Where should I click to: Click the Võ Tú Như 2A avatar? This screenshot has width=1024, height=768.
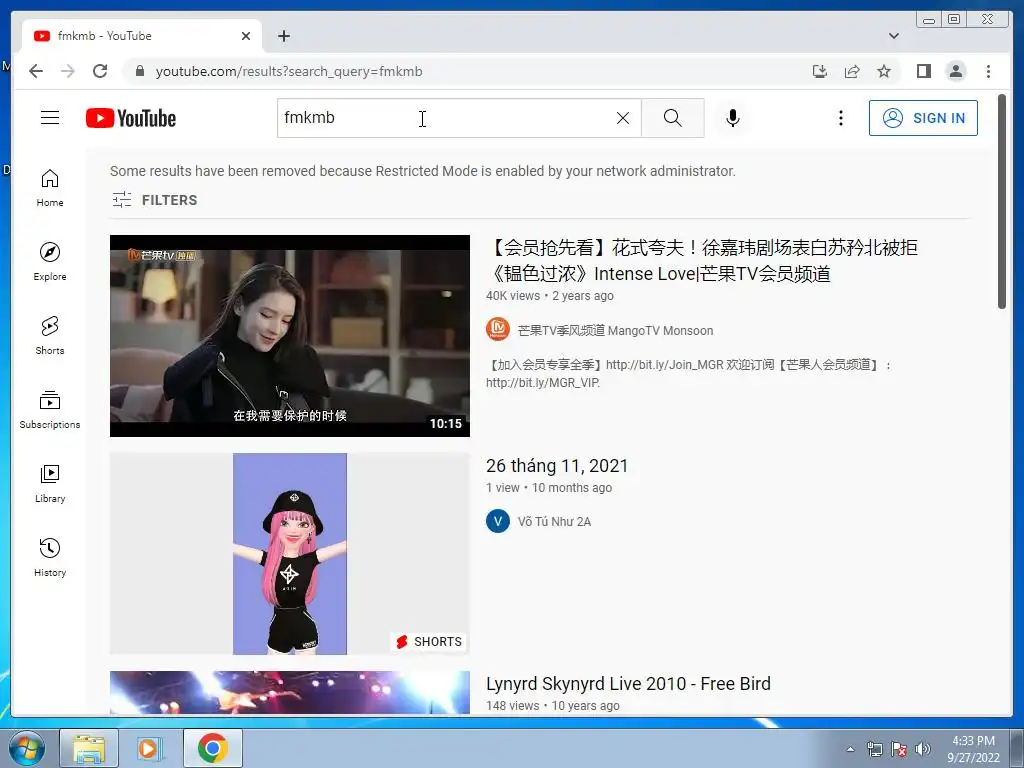498,521
